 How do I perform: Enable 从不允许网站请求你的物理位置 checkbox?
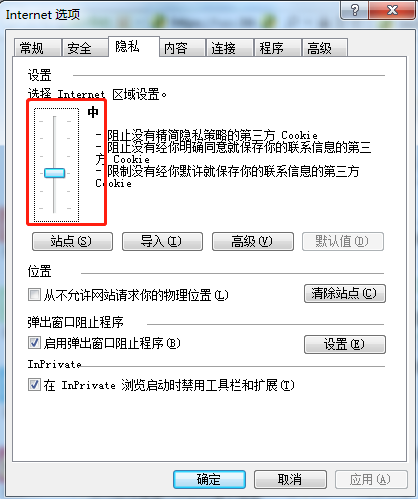[x=34, y=295]
